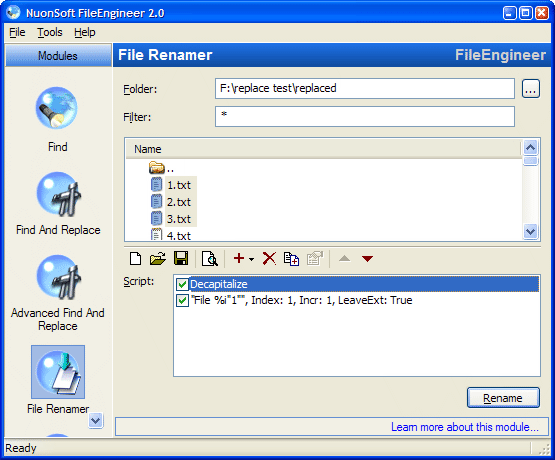
Task: Save the script with floppy disk icon
Action: (x=181, y=259)
